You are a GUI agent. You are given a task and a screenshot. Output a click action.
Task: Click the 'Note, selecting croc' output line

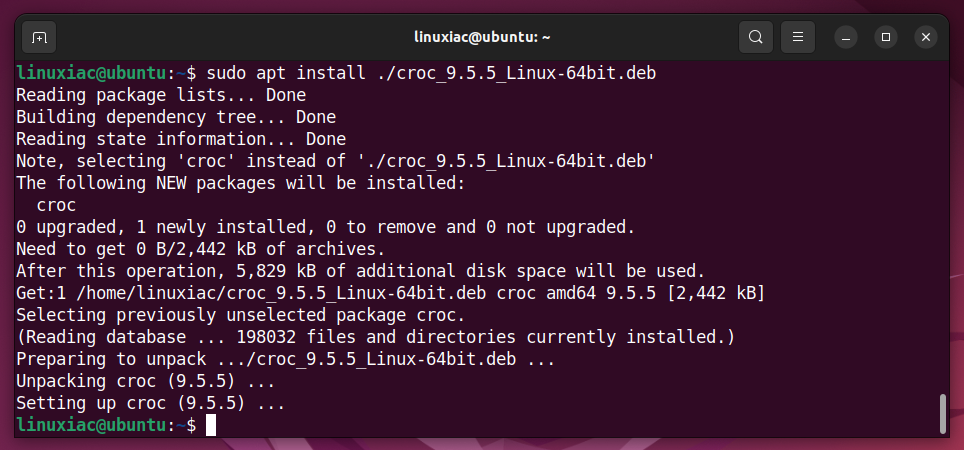(x=336, y=162)
